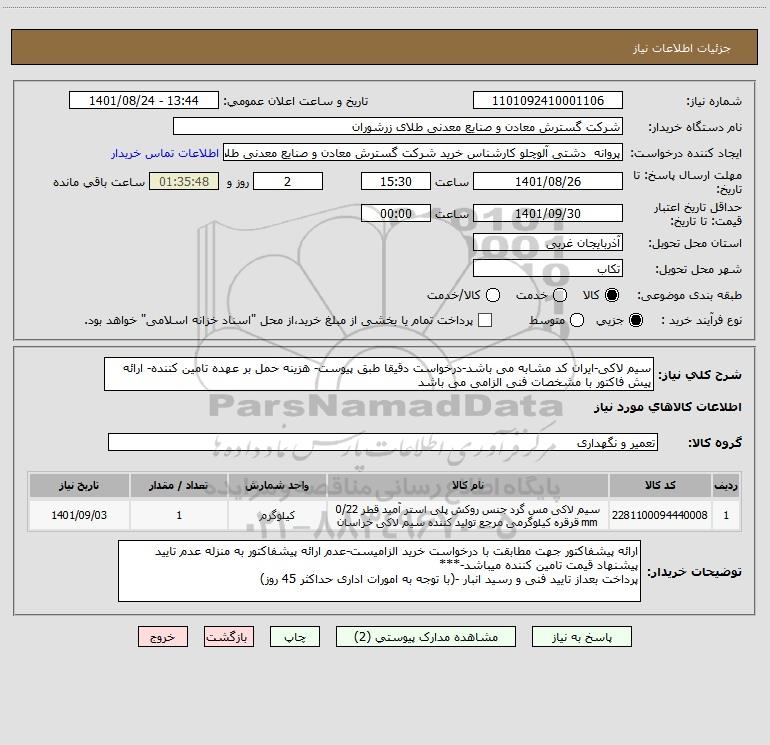Click the remaining time countdown 01:35:48
This screenshot has height=745, width=770.
click(184, 182)
